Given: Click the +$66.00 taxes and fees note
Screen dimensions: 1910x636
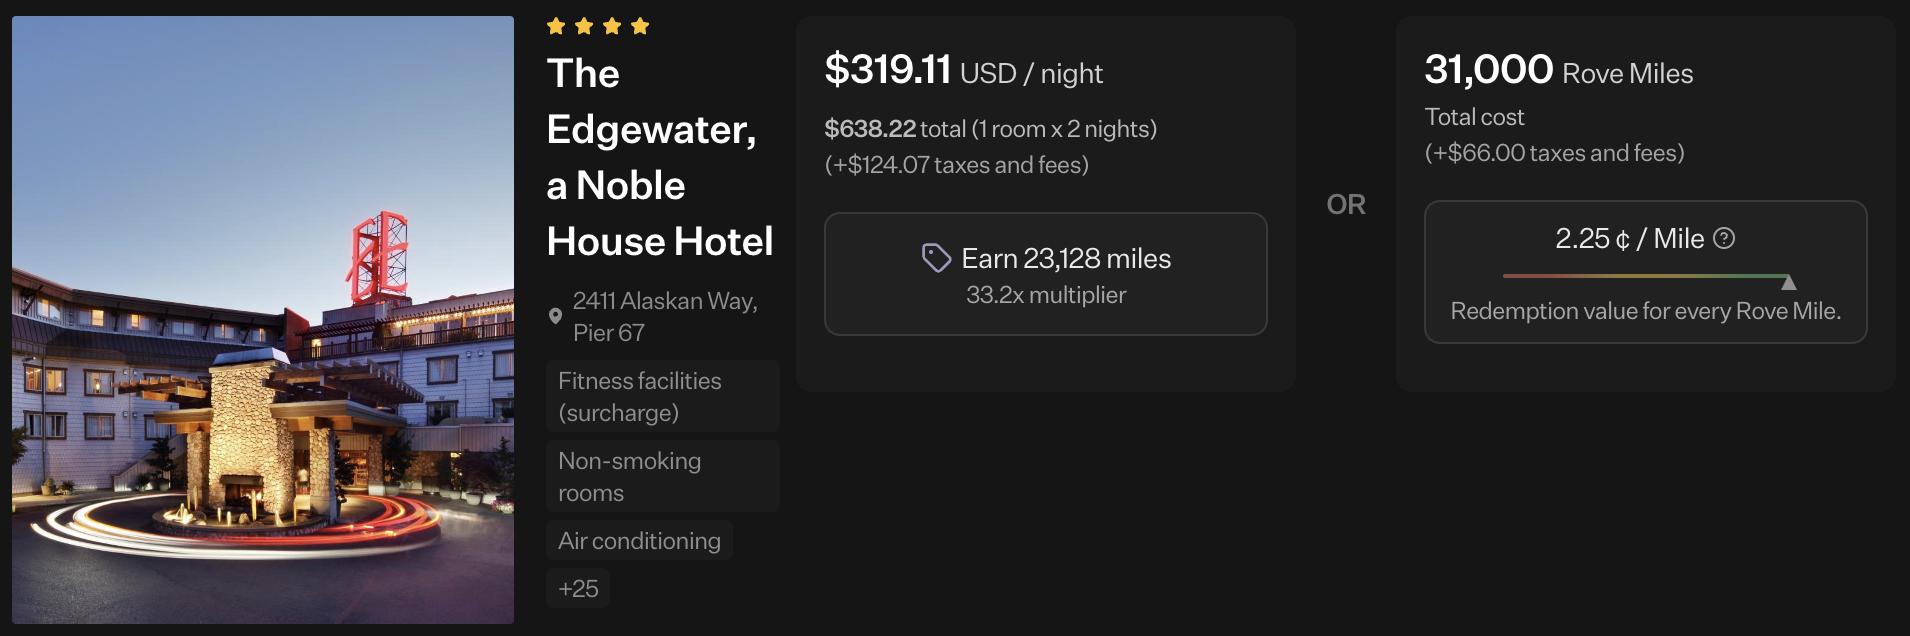Looking at the screenshot, I should [1554, 153].
